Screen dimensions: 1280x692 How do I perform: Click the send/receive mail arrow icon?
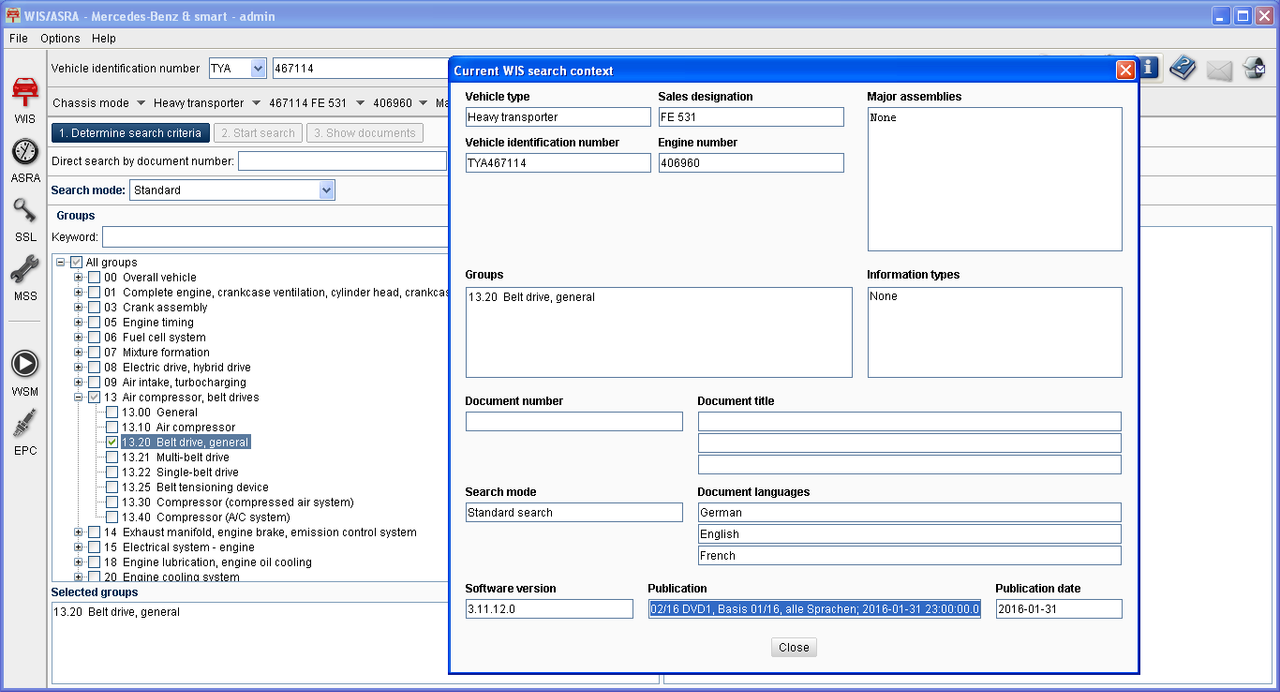tap(1254, 68)
